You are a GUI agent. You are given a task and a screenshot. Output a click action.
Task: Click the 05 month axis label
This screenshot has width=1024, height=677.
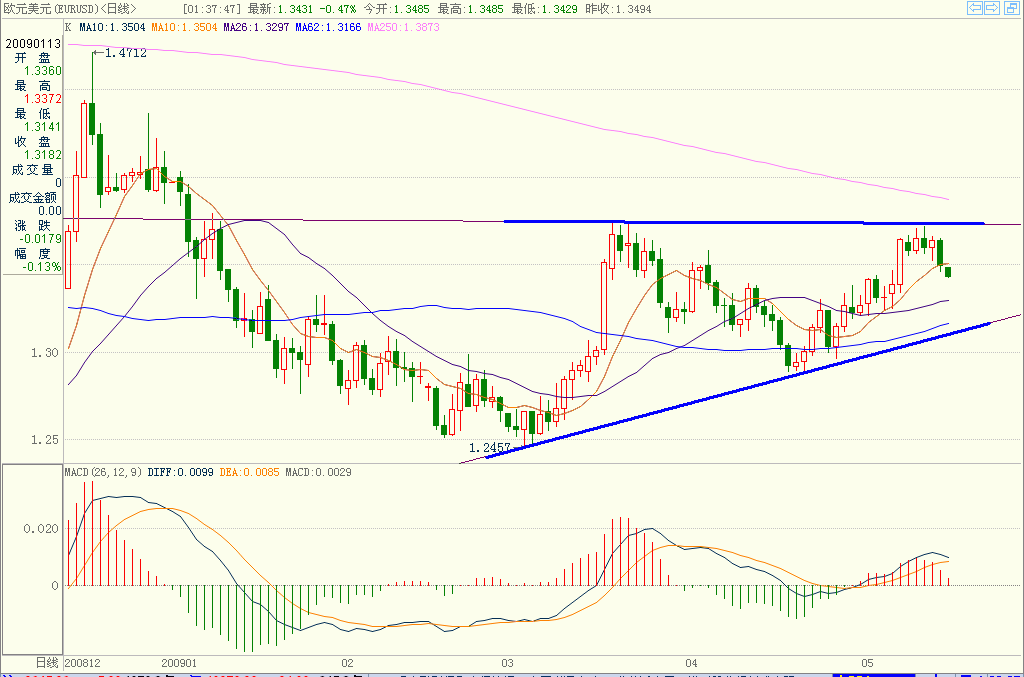tap(867, 663)
